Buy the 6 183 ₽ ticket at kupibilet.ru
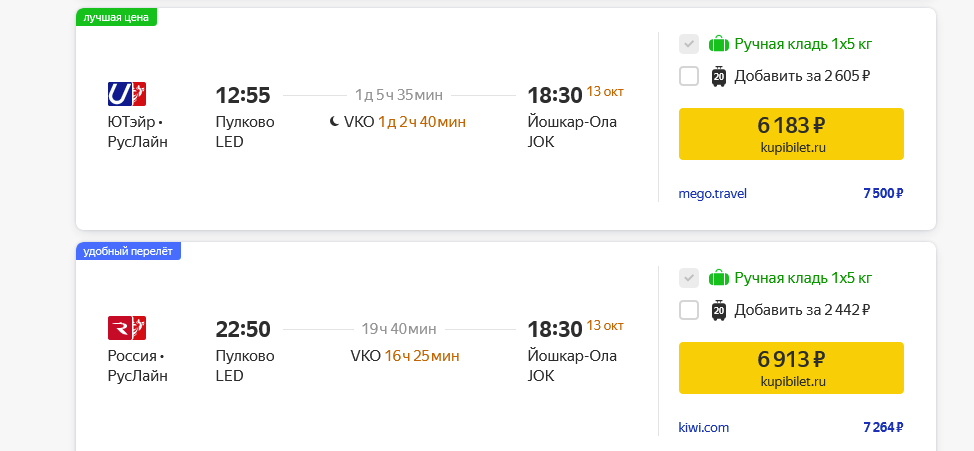Screen dimensions: 974x451 point(791,134)
